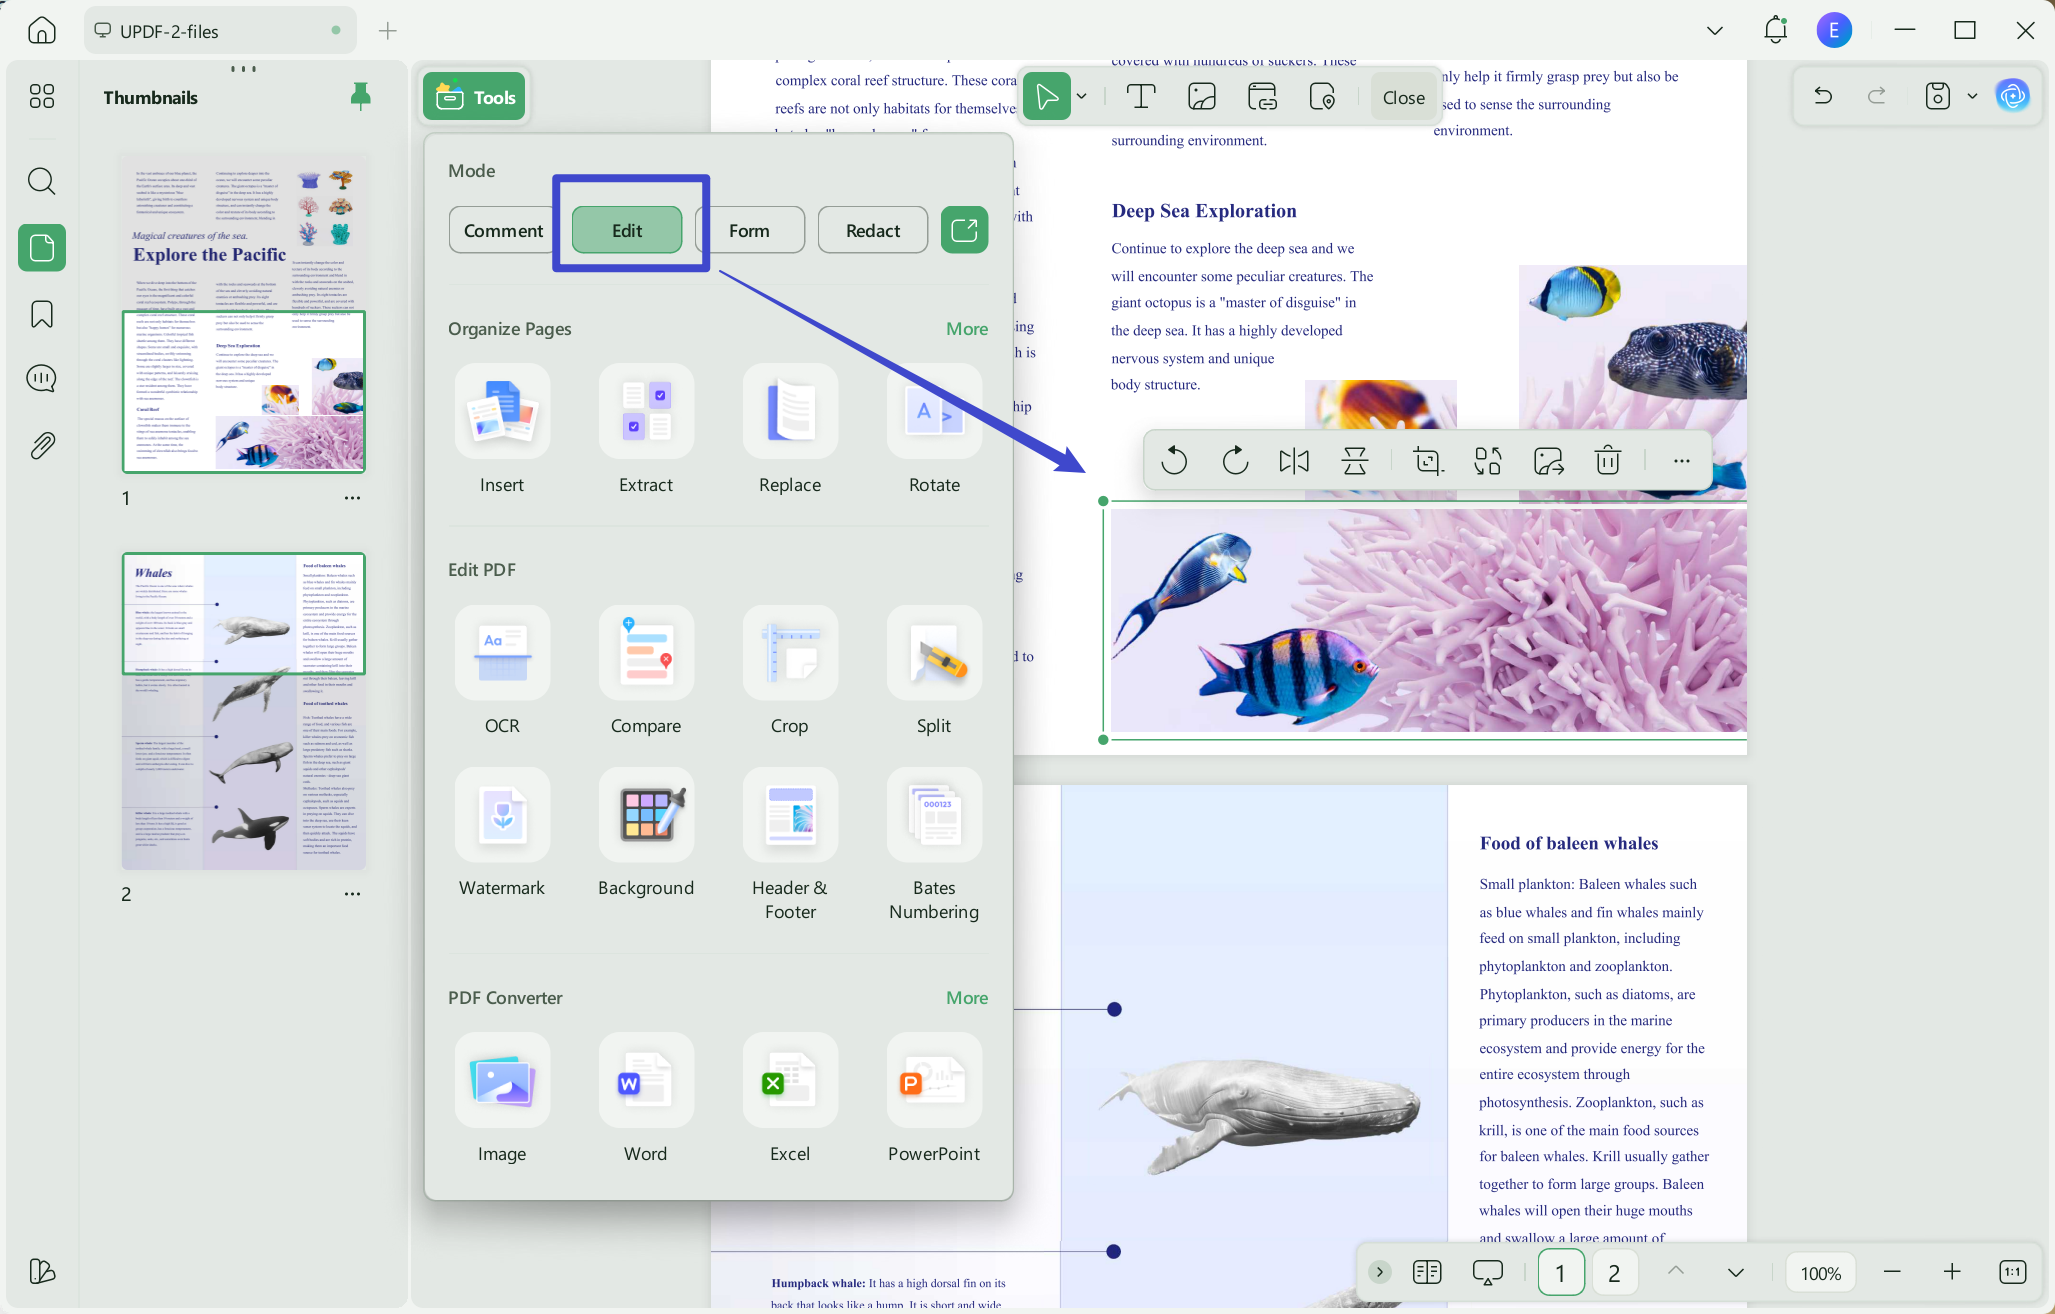Open the 100% zoom level dropdown
The height and width of the screenshot is (1314, 2055).
(1820, 1272)
